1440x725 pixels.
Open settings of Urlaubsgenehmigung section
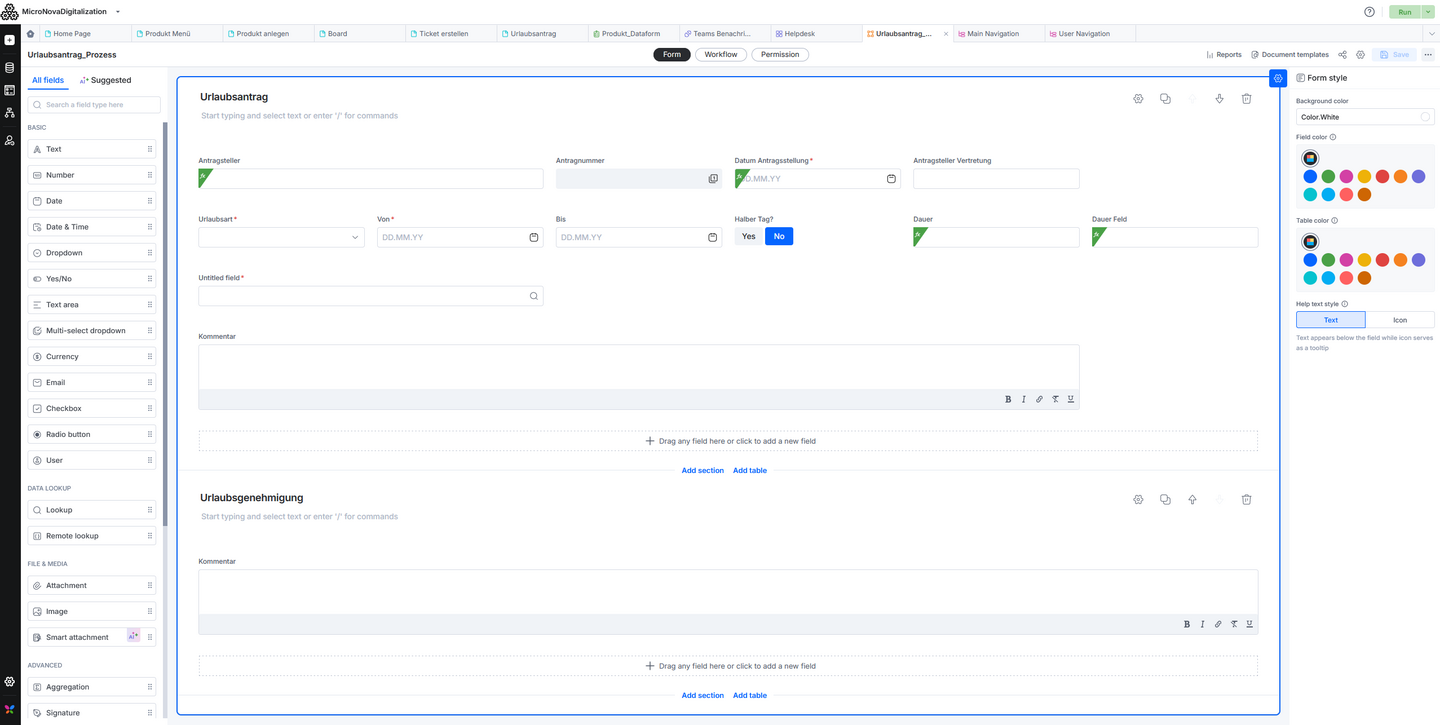pyautogui.click(x=1138, y=499)
